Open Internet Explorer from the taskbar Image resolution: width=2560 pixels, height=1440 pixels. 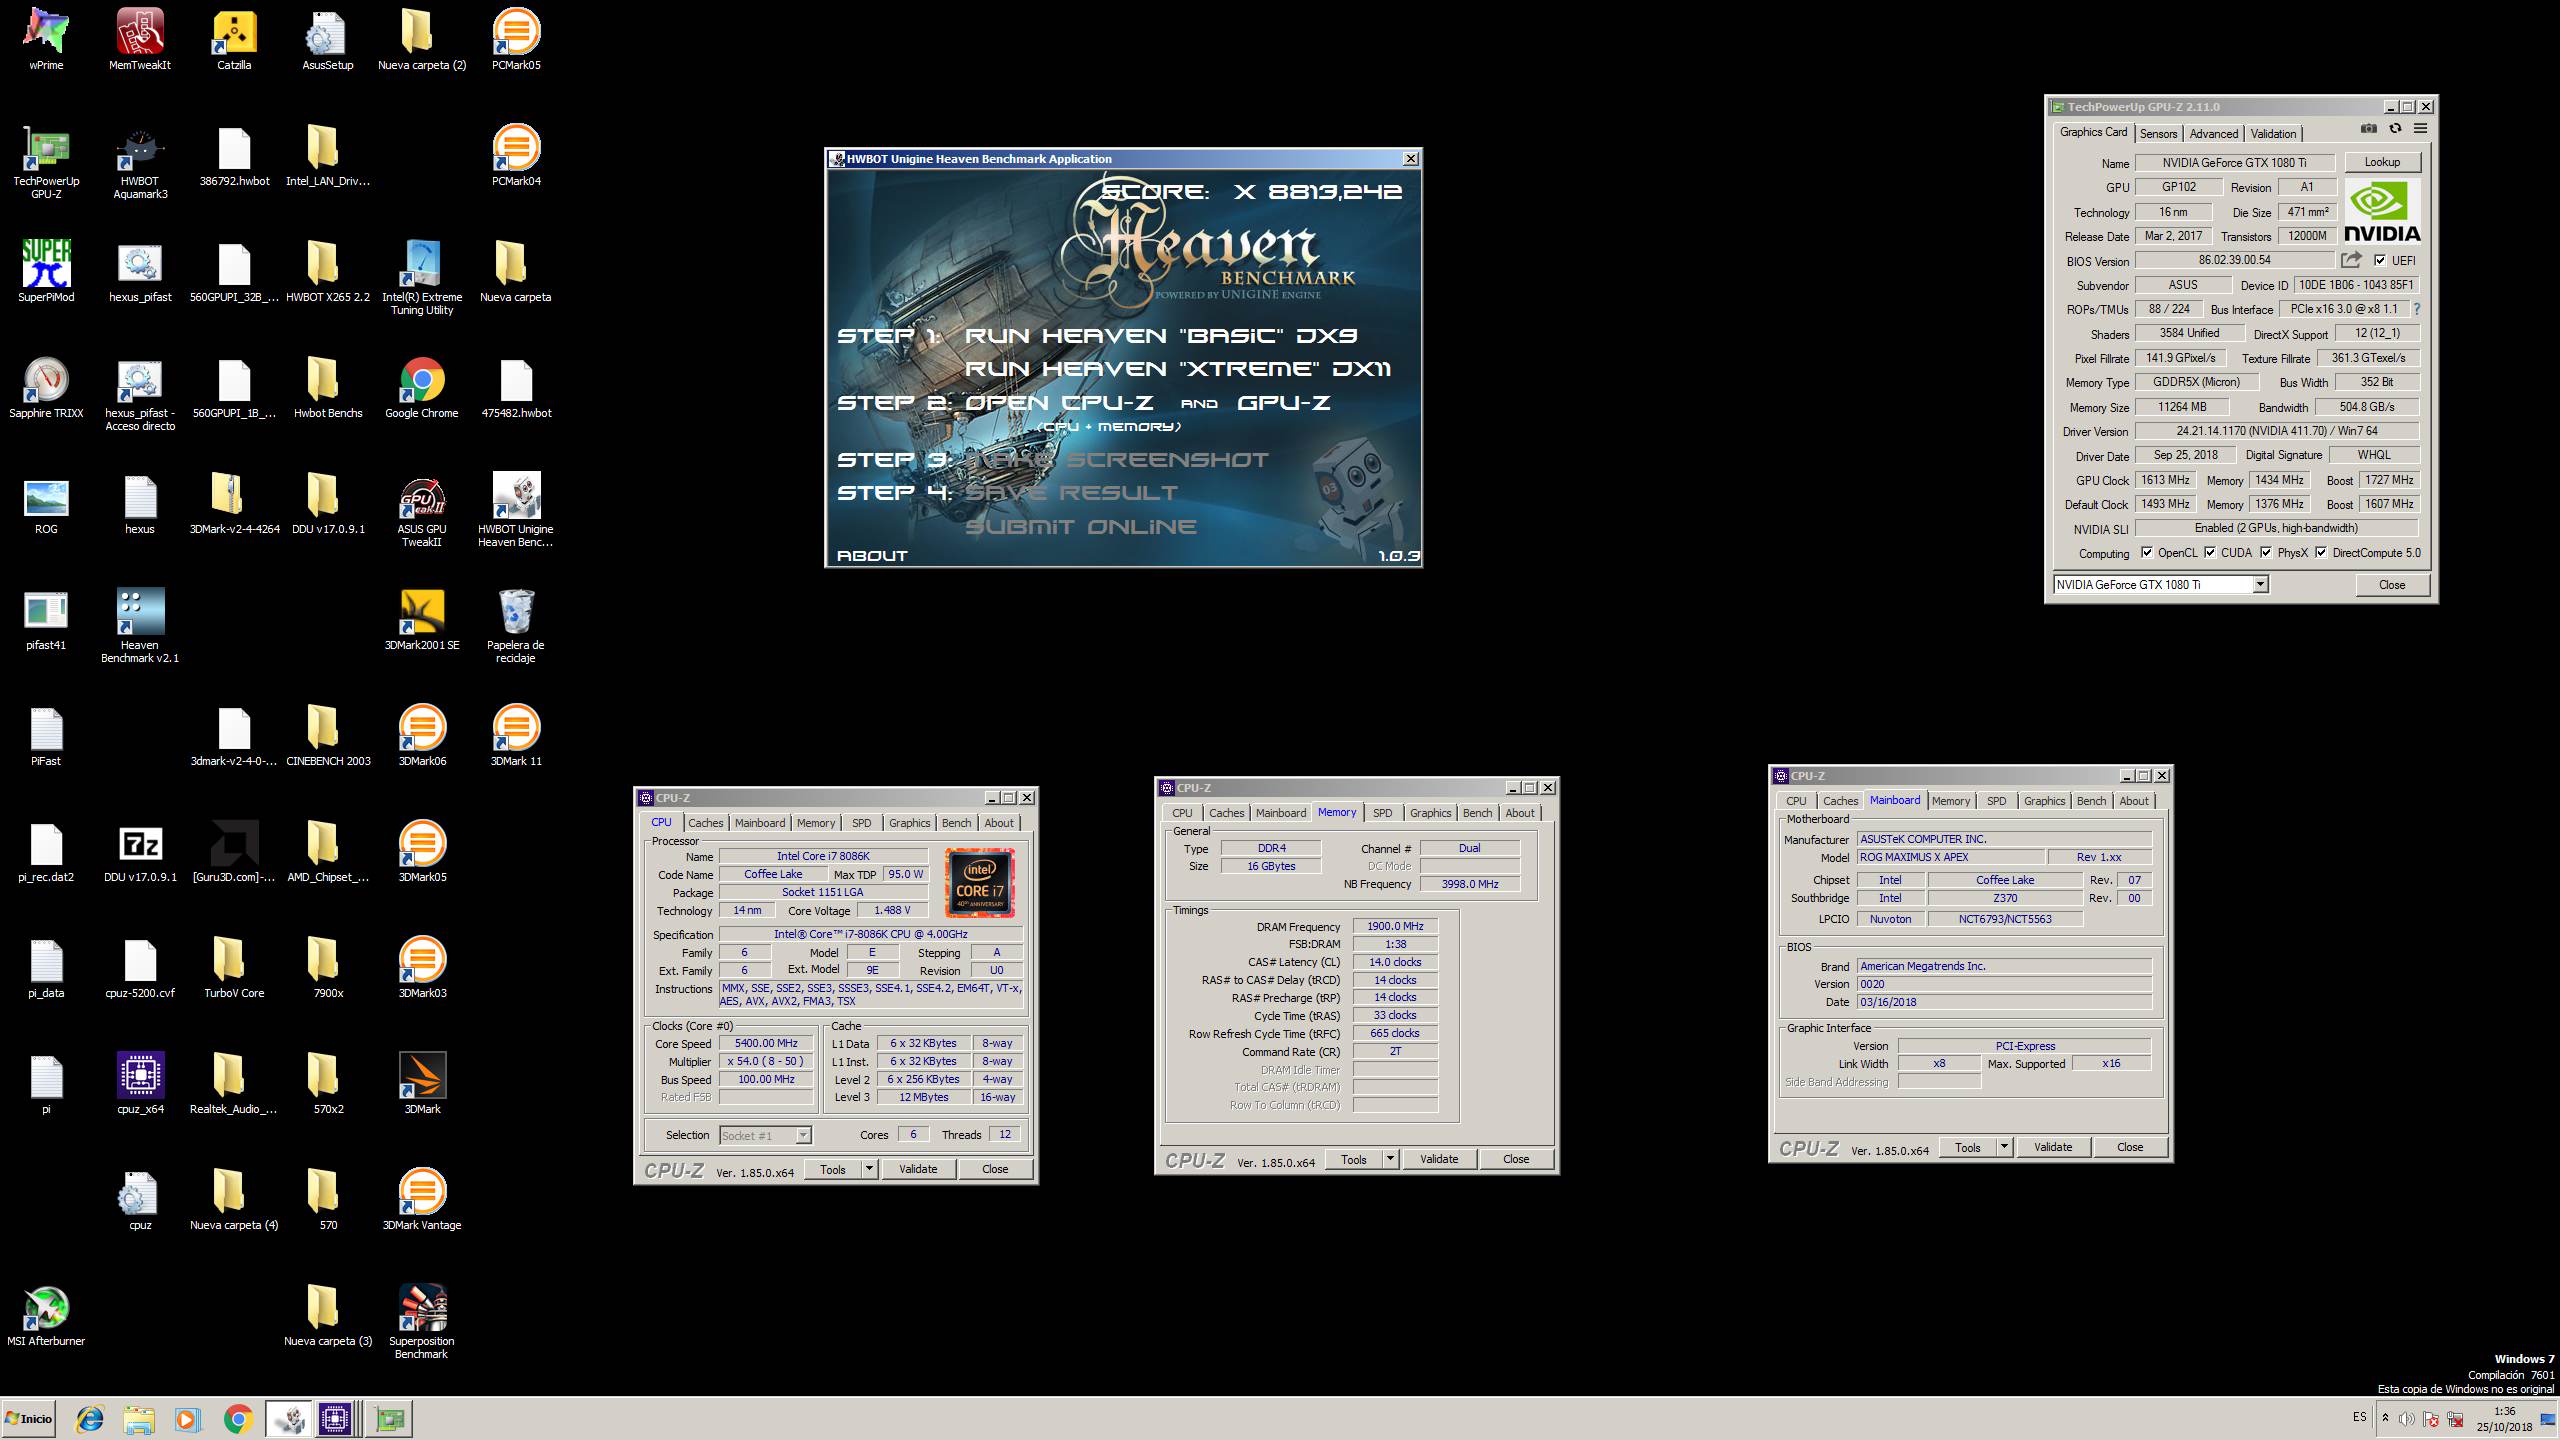point(90,1418)
